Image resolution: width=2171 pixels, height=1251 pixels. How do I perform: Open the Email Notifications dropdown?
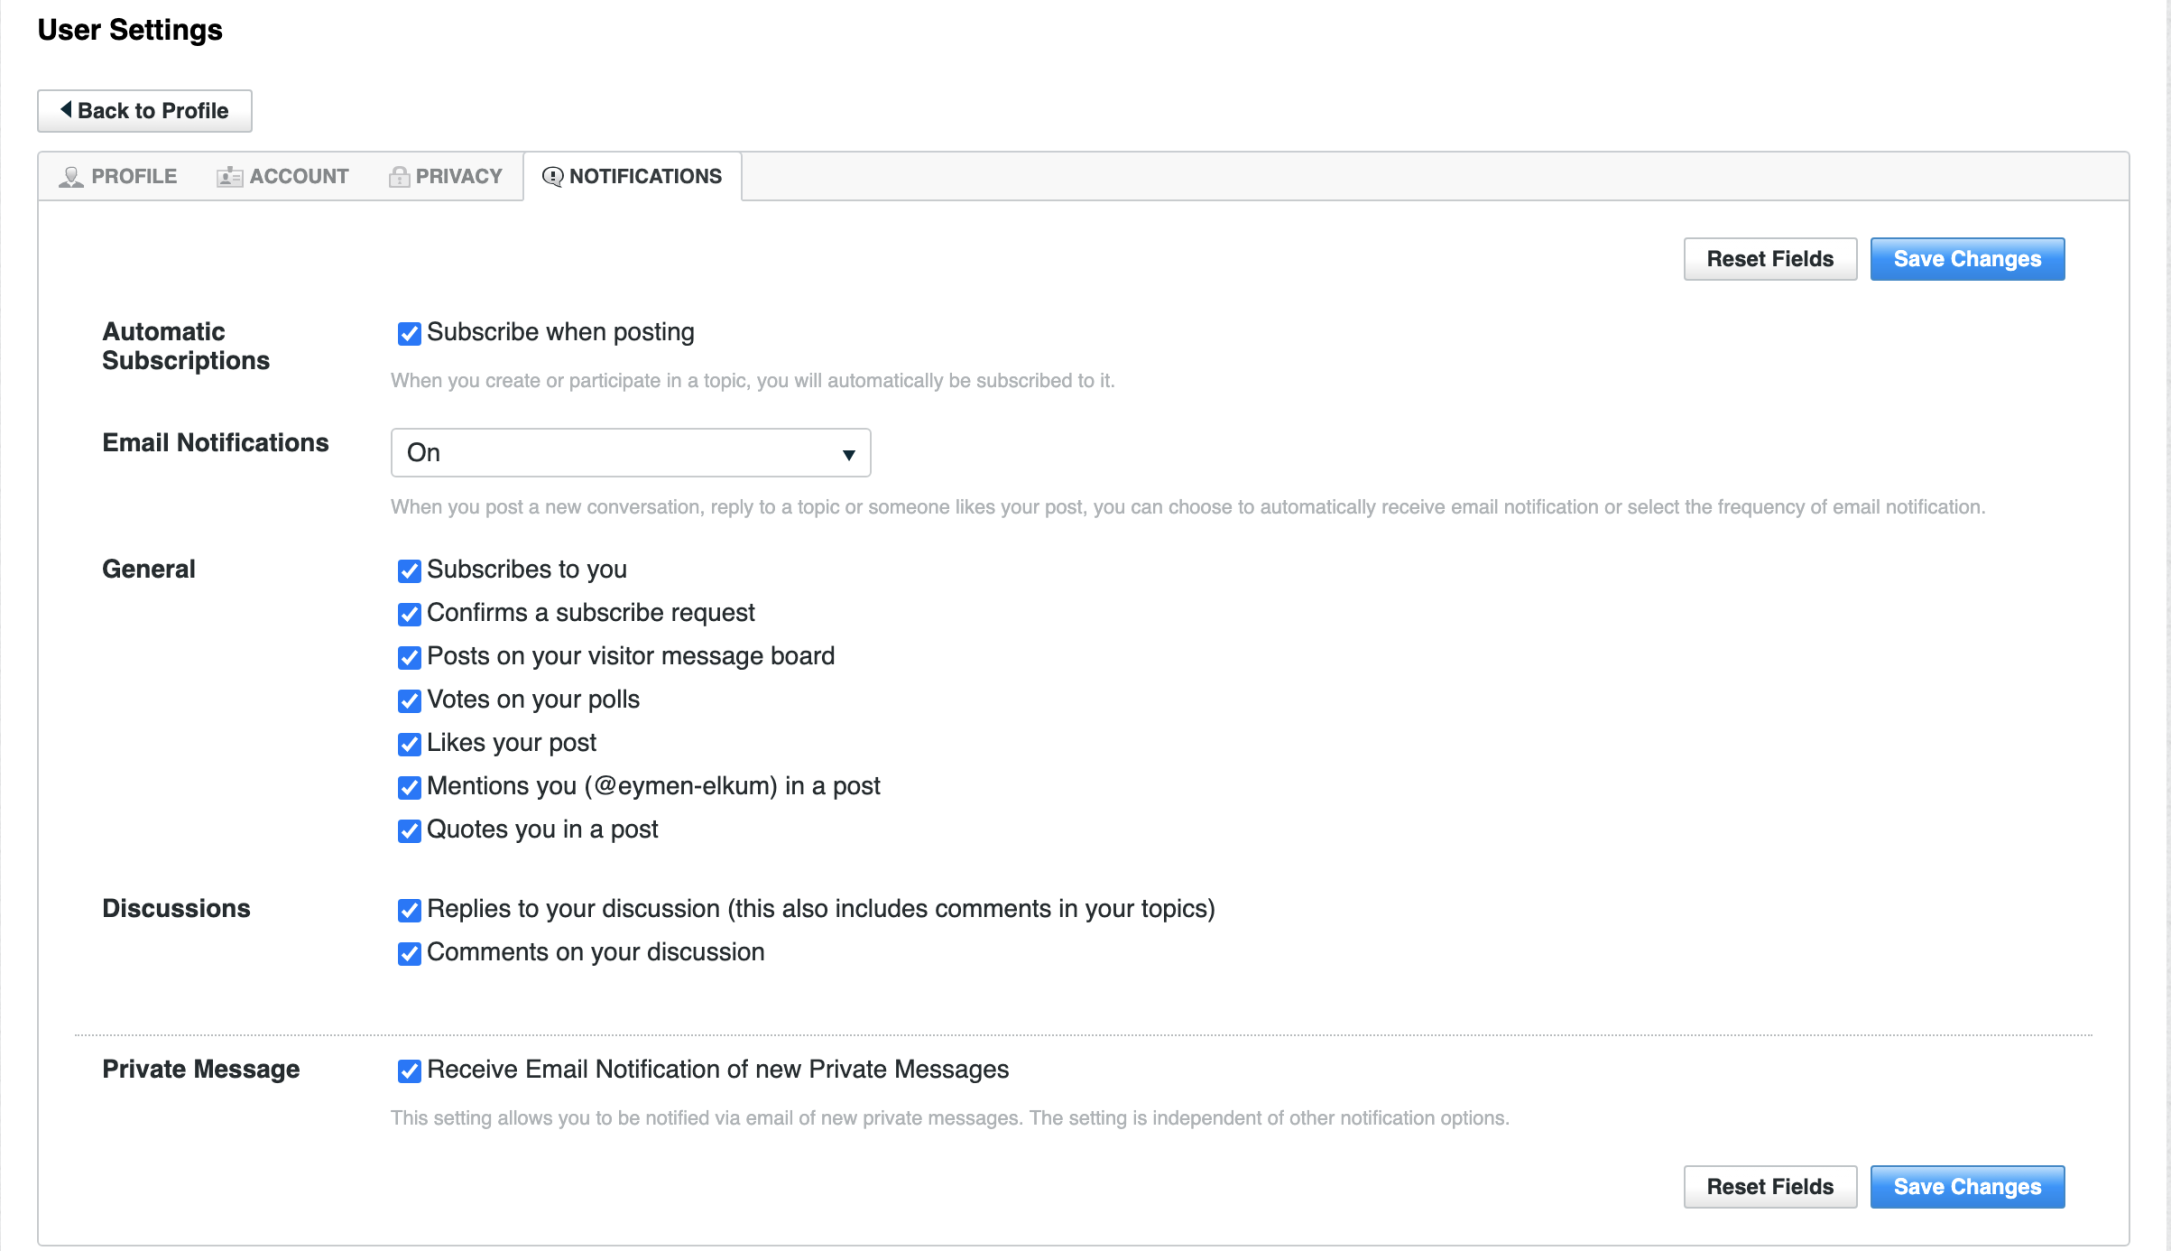click(630, 453)
